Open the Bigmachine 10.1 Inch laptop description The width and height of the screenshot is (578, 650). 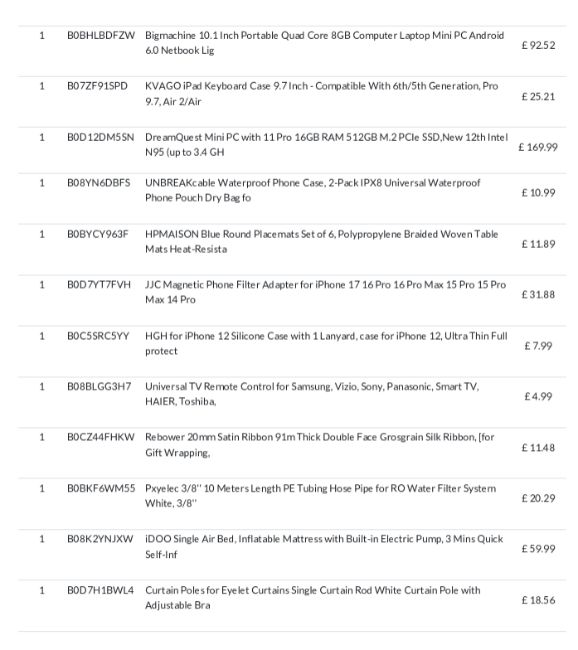pos(324,43)
